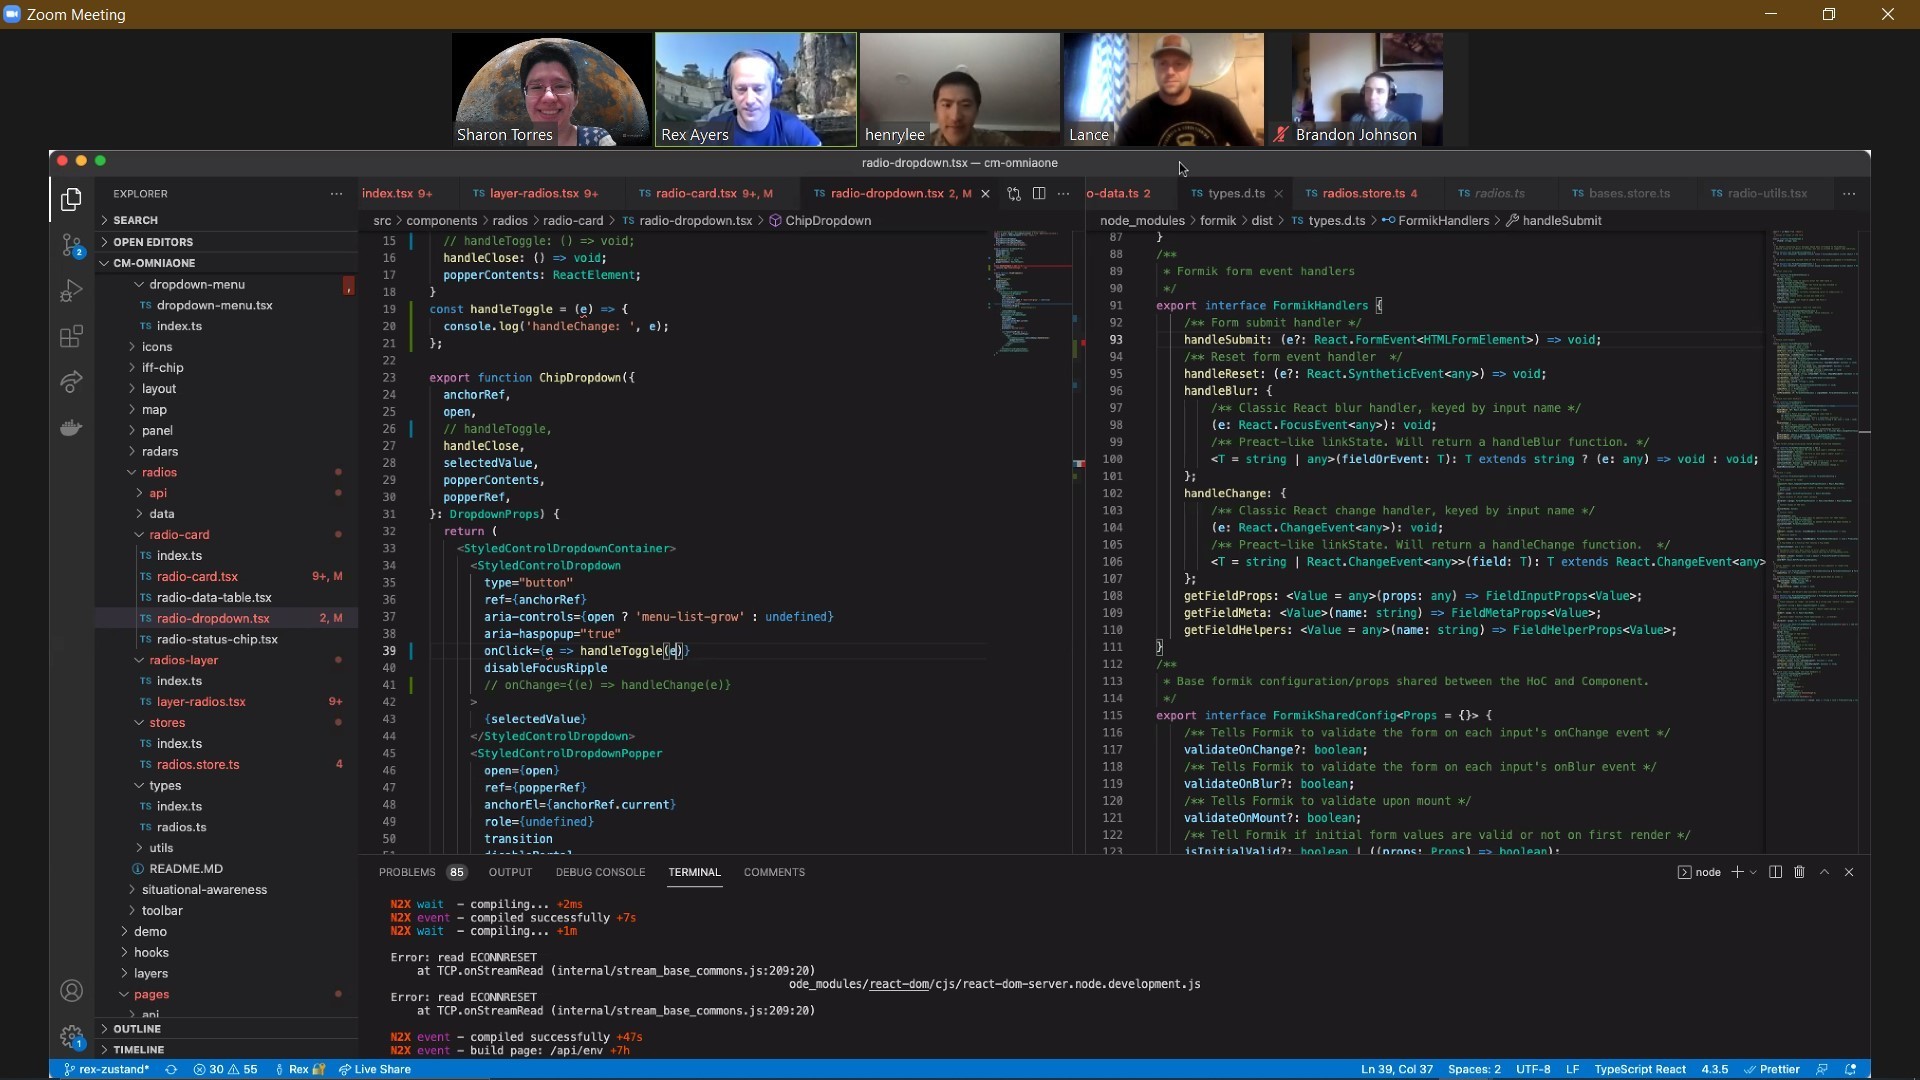Open the Live Share status item
This screenshot has height=1080, width=1920.
click(374, 1069)
